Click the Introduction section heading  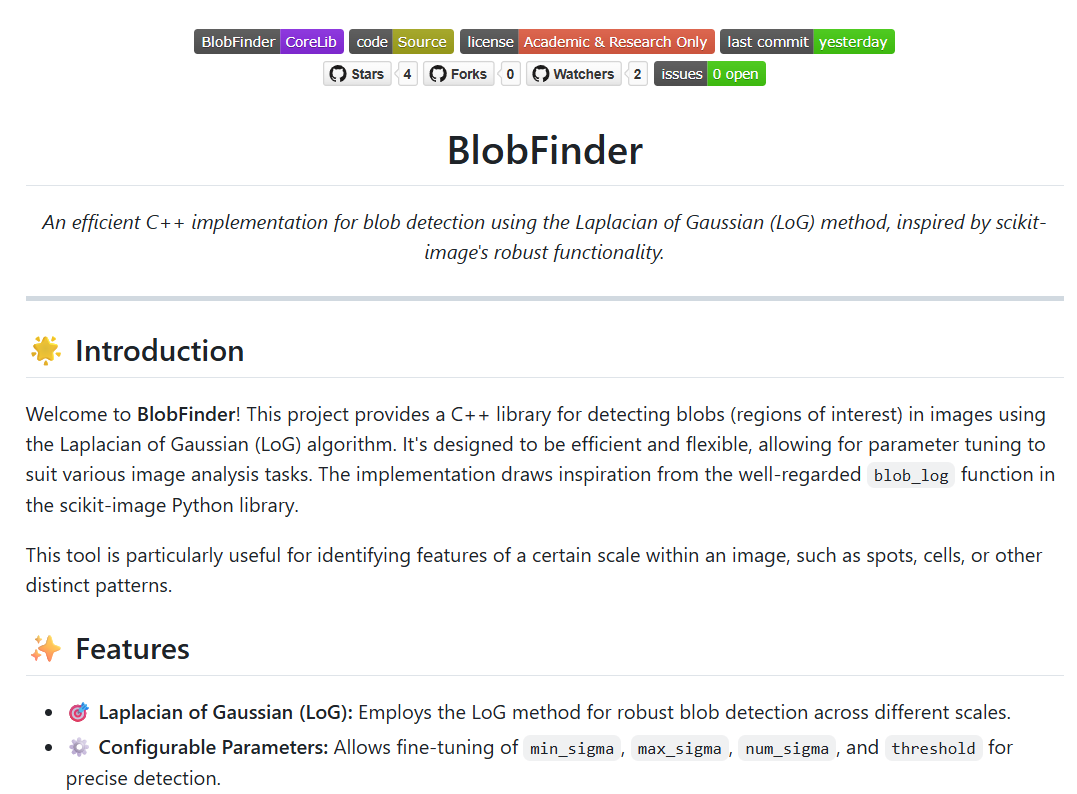point(159,351)
